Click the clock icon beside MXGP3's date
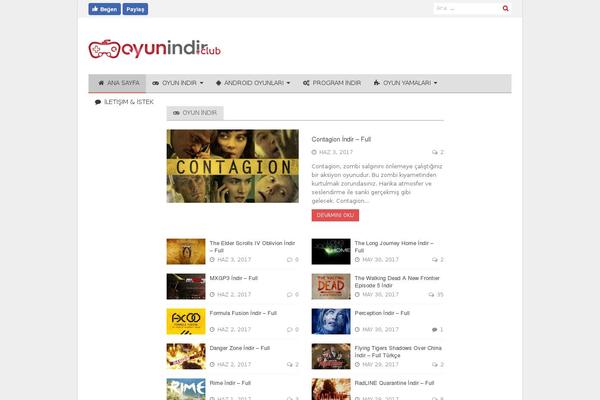The width and height of the screenshot is (600, 400). (212, 295)
